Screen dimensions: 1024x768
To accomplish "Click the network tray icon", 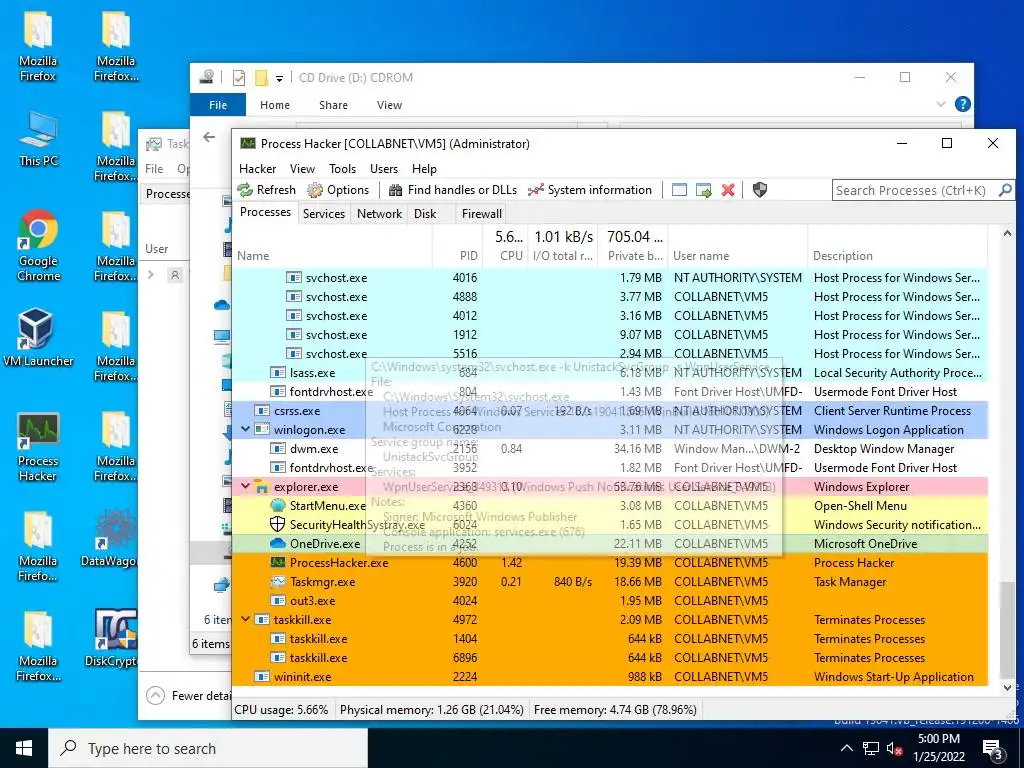I will click(871, 748).
